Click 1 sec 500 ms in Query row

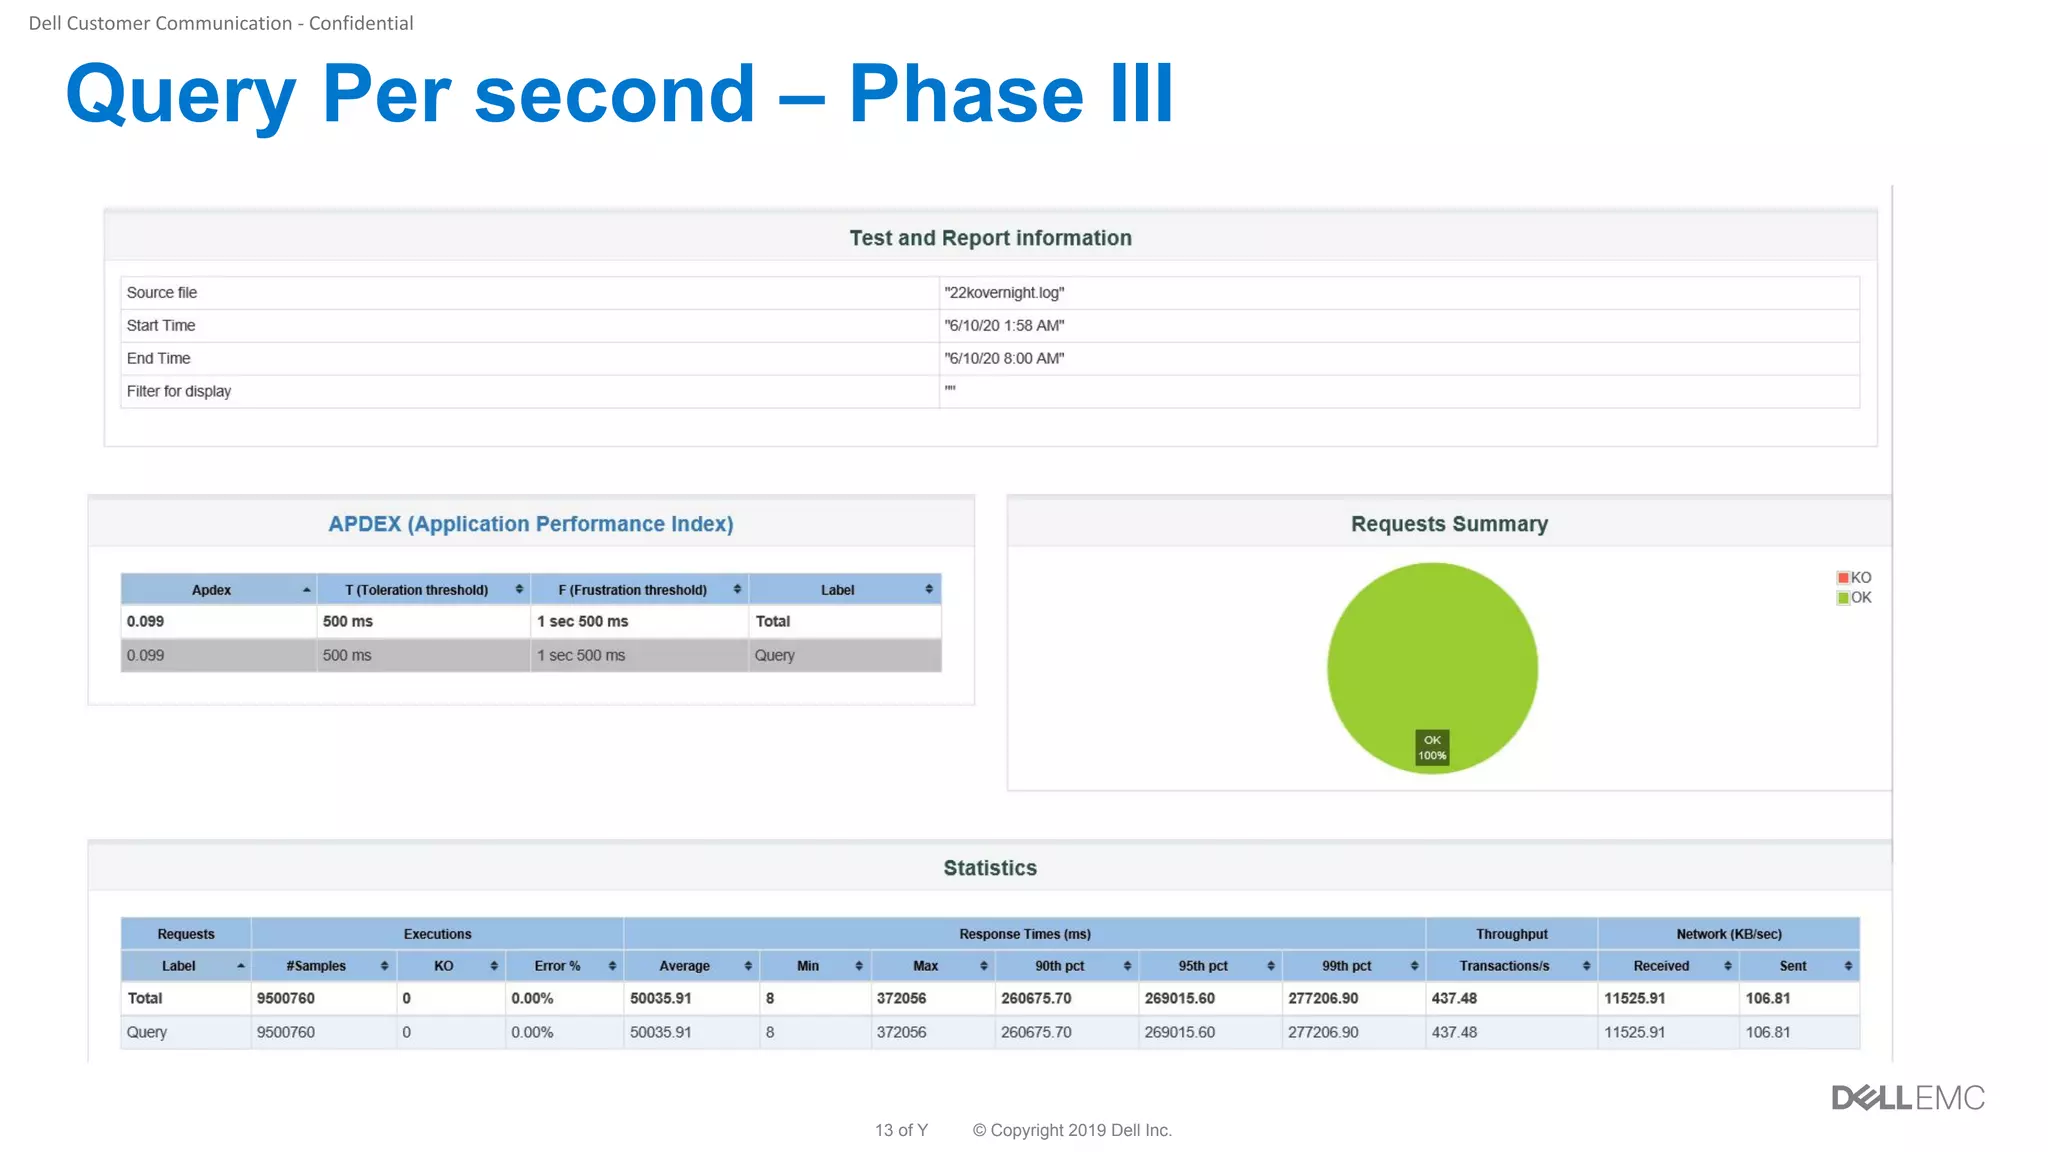pos(581,656)
